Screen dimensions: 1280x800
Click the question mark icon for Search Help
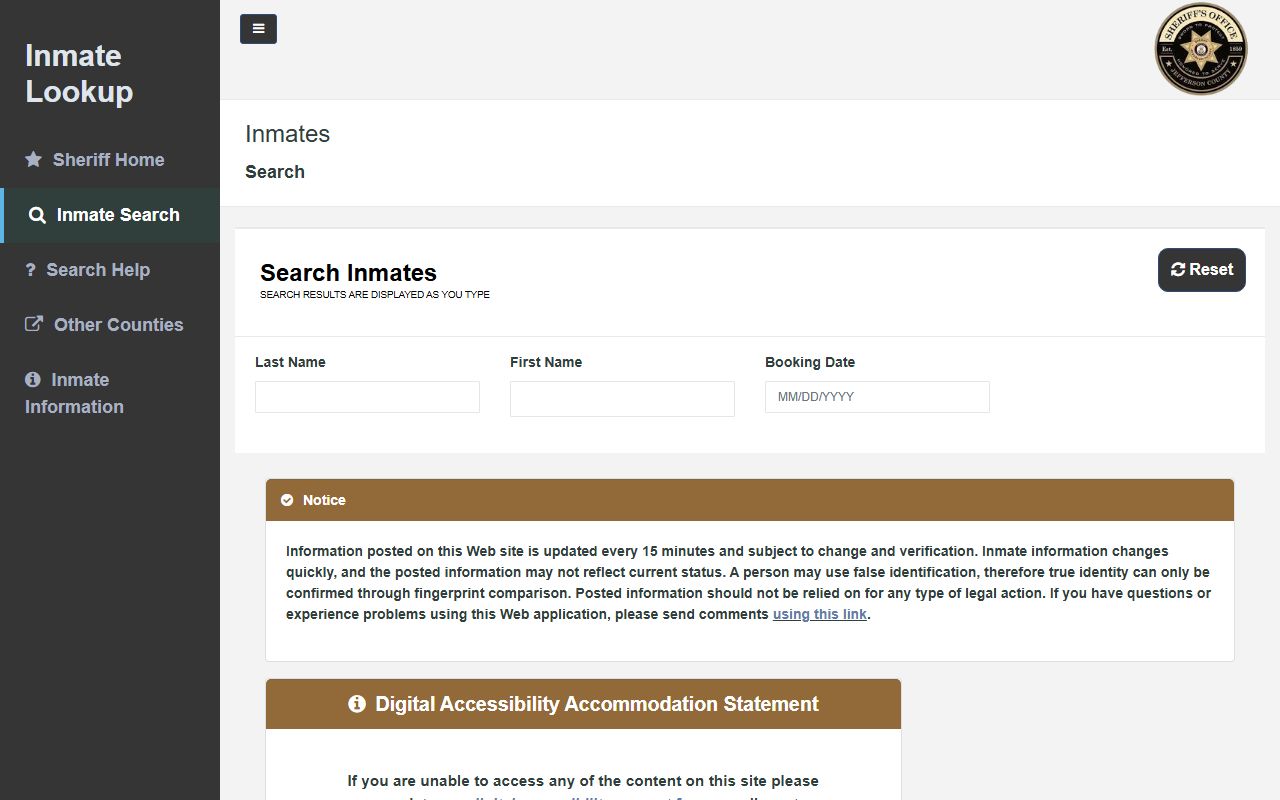pos(31,270)
